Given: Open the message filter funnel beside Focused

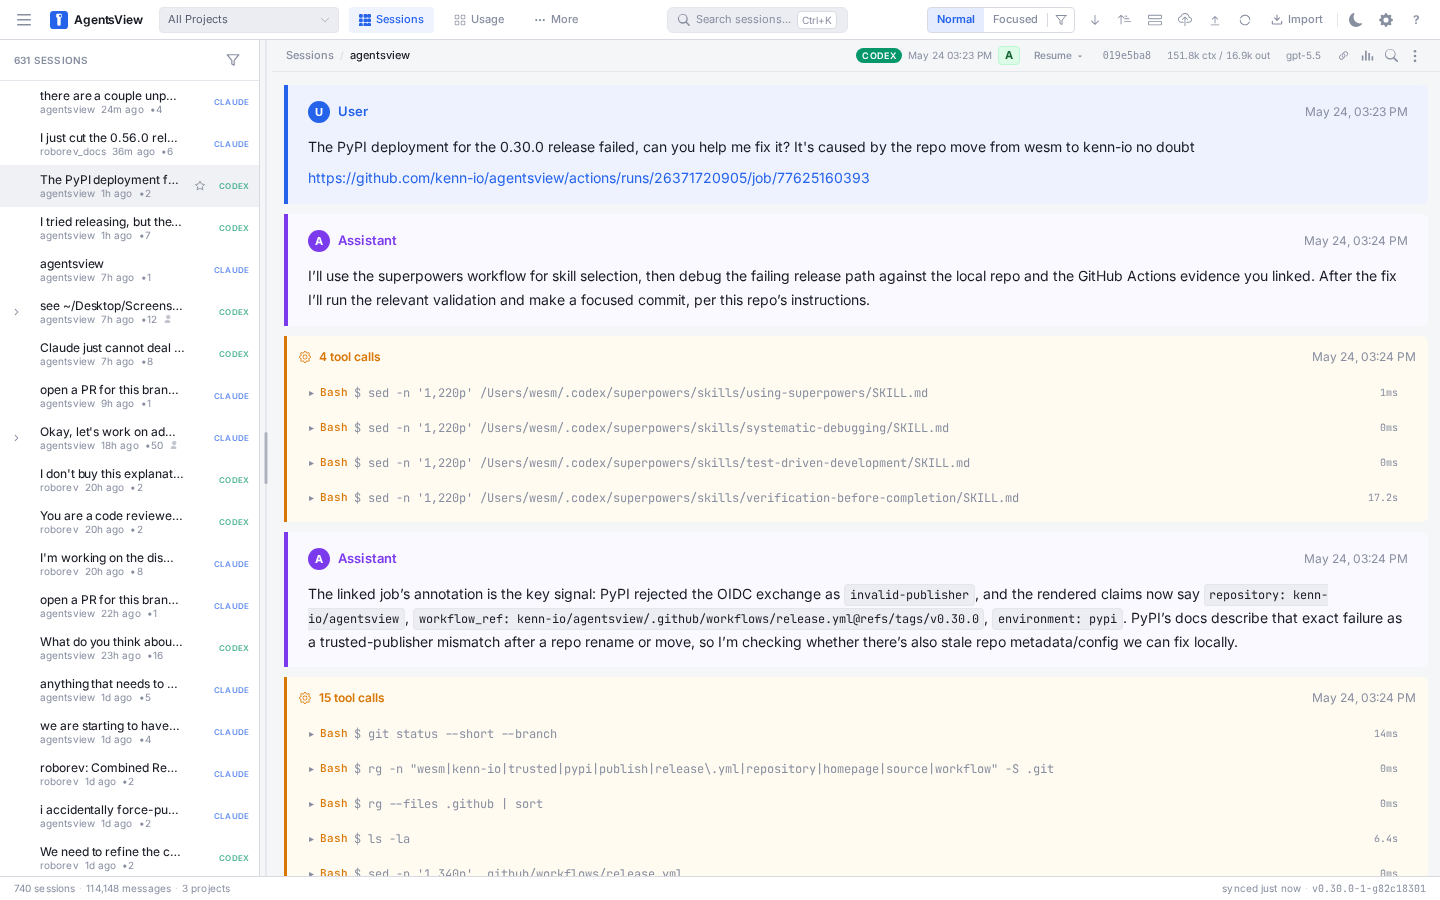Looking at the screenshot, I should point(1061,20).
